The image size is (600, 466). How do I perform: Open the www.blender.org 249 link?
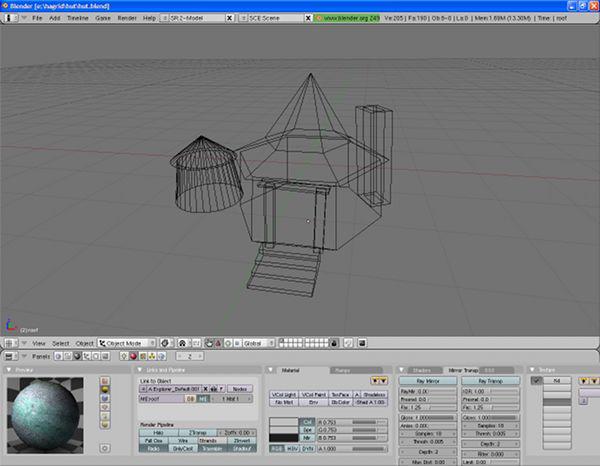coord(348,18)
